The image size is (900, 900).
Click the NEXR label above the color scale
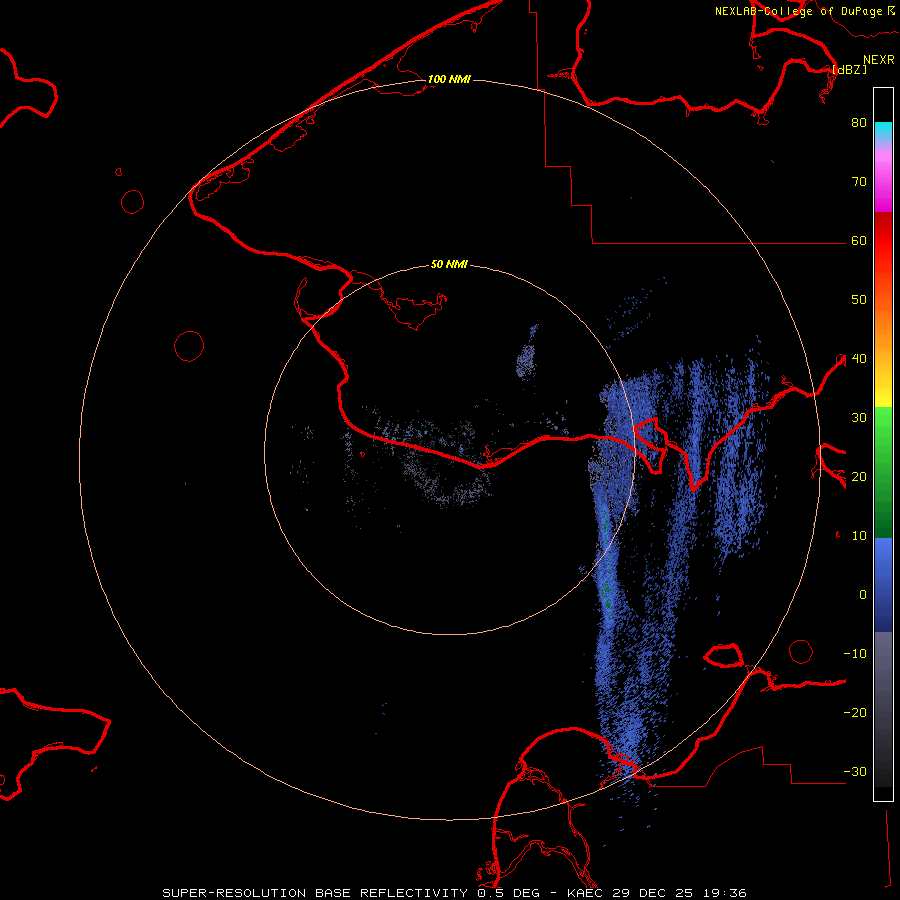[879, 60]
